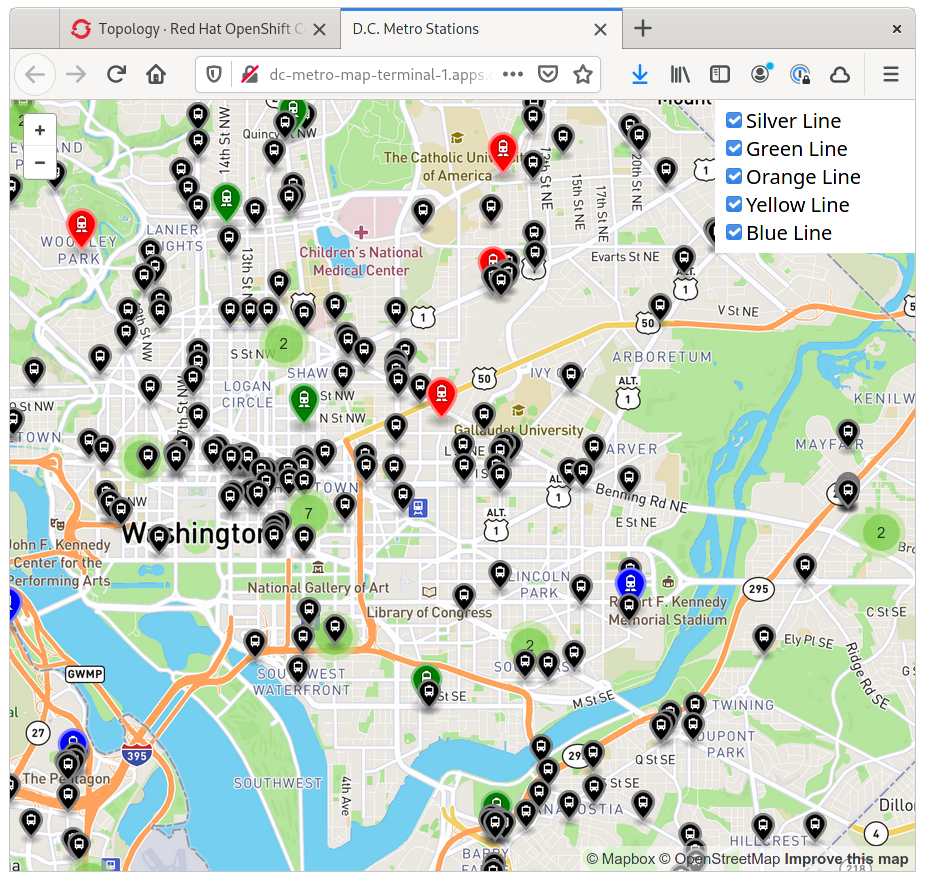This screenshot has height=881, width=925.
Task: Toggle the browser sidebar view
Action: point(720,74)
